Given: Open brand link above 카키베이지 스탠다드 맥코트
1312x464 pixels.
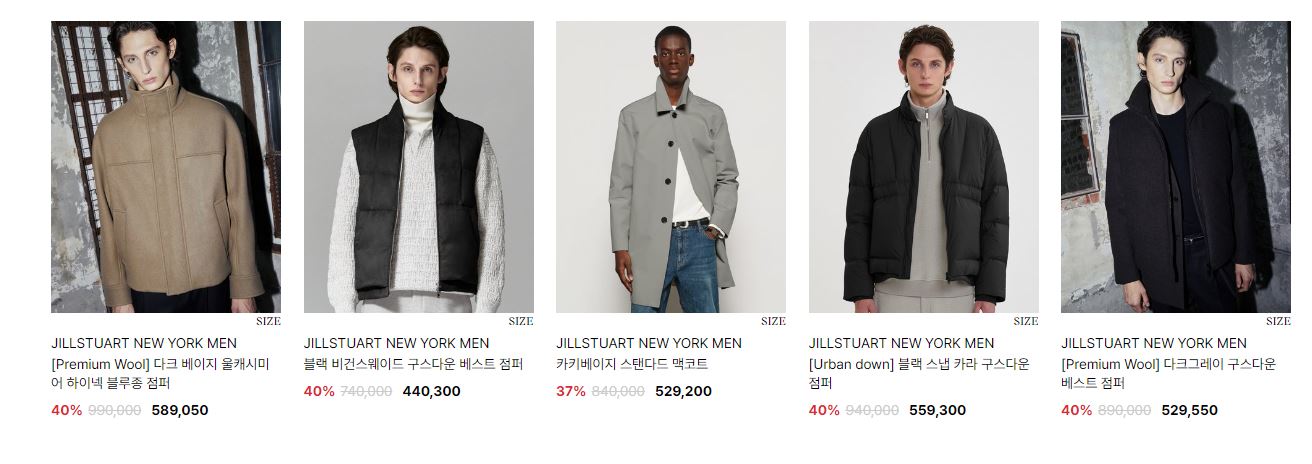Looking at the screenshot, I should pyautogui.click(x=649, y=343).
